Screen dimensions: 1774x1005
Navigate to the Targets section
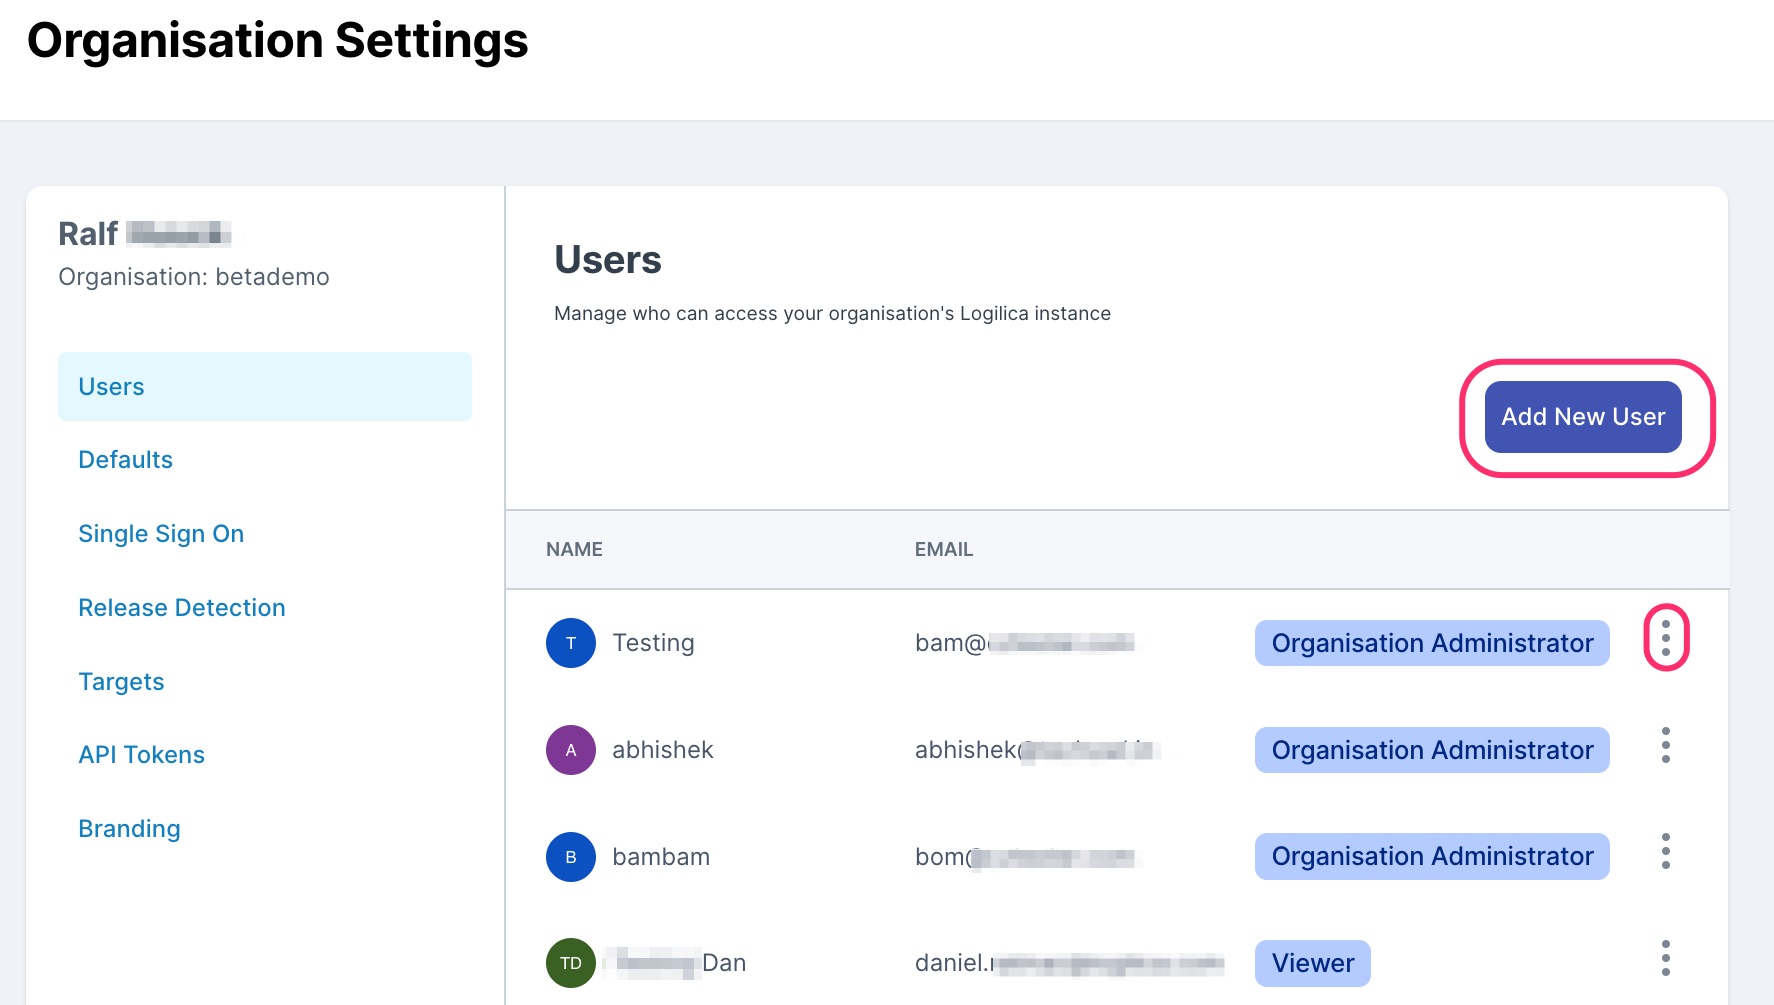121,682
